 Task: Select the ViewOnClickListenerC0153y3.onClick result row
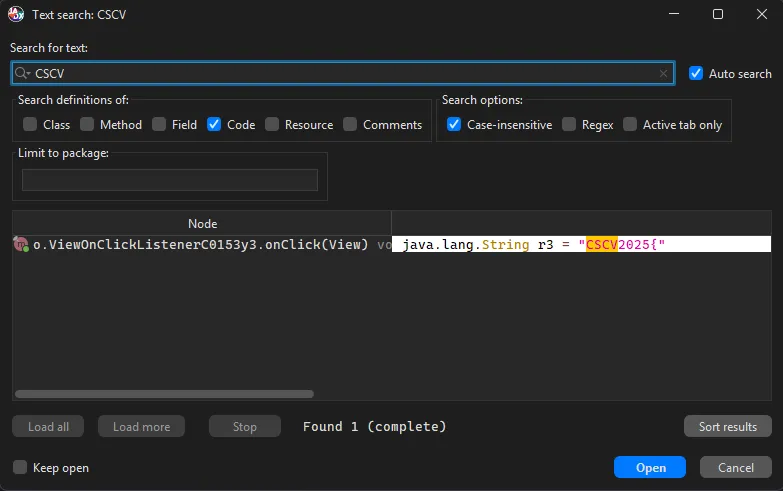coord(200,245)
